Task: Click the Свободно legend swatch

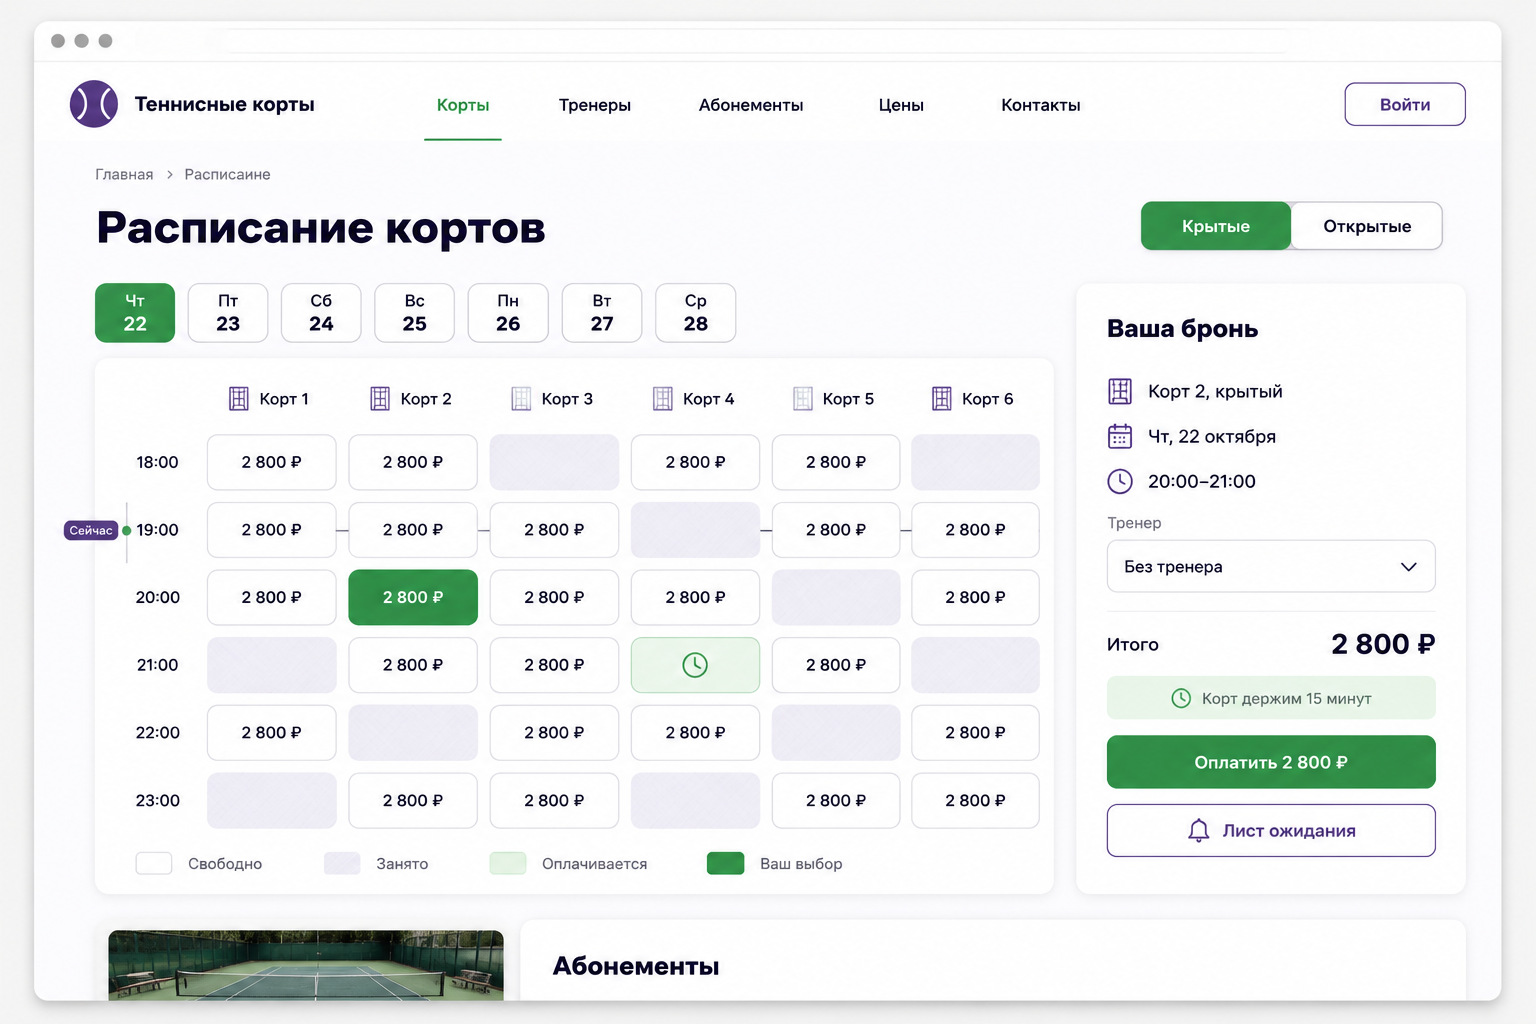Action: [154, 863]
